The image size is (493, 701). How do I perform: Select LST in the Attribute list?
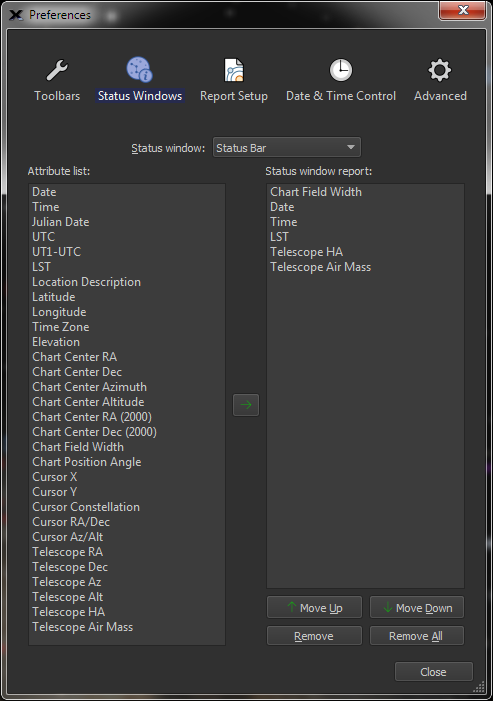click(127, 267)
